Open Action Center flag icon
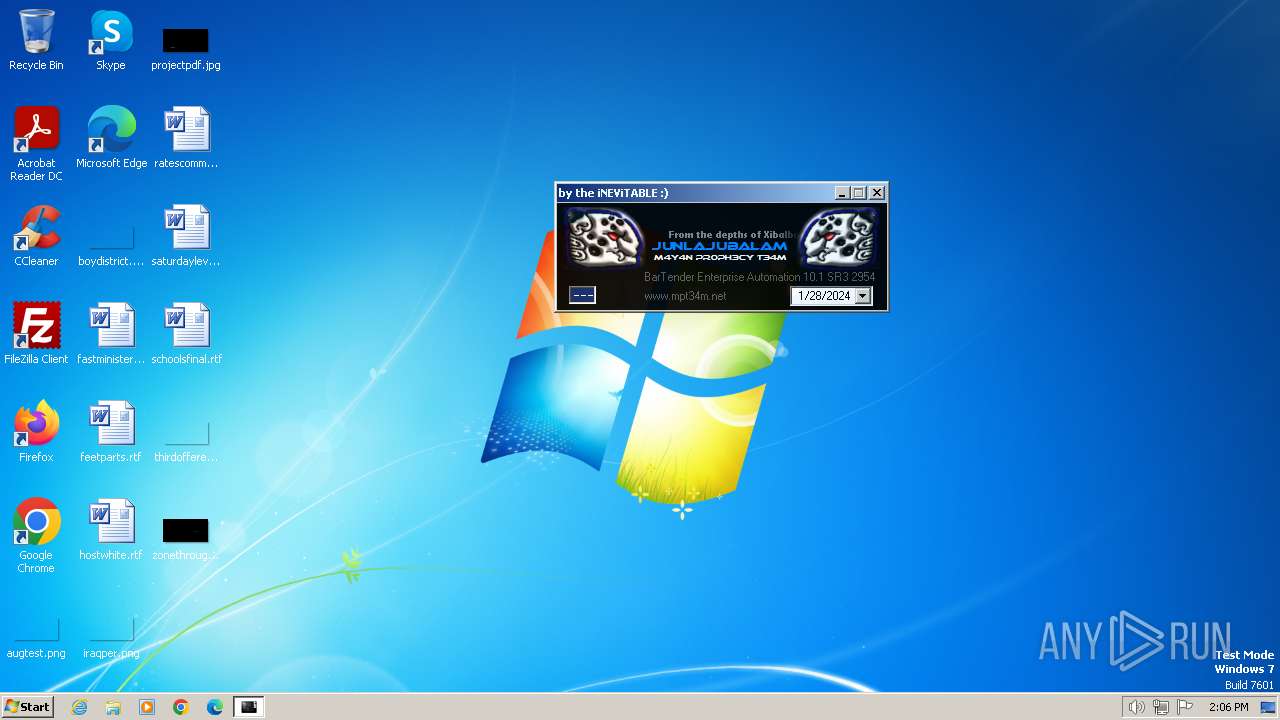The width and height of the screenshot is (1280, 720). [x=1185, y=707]
